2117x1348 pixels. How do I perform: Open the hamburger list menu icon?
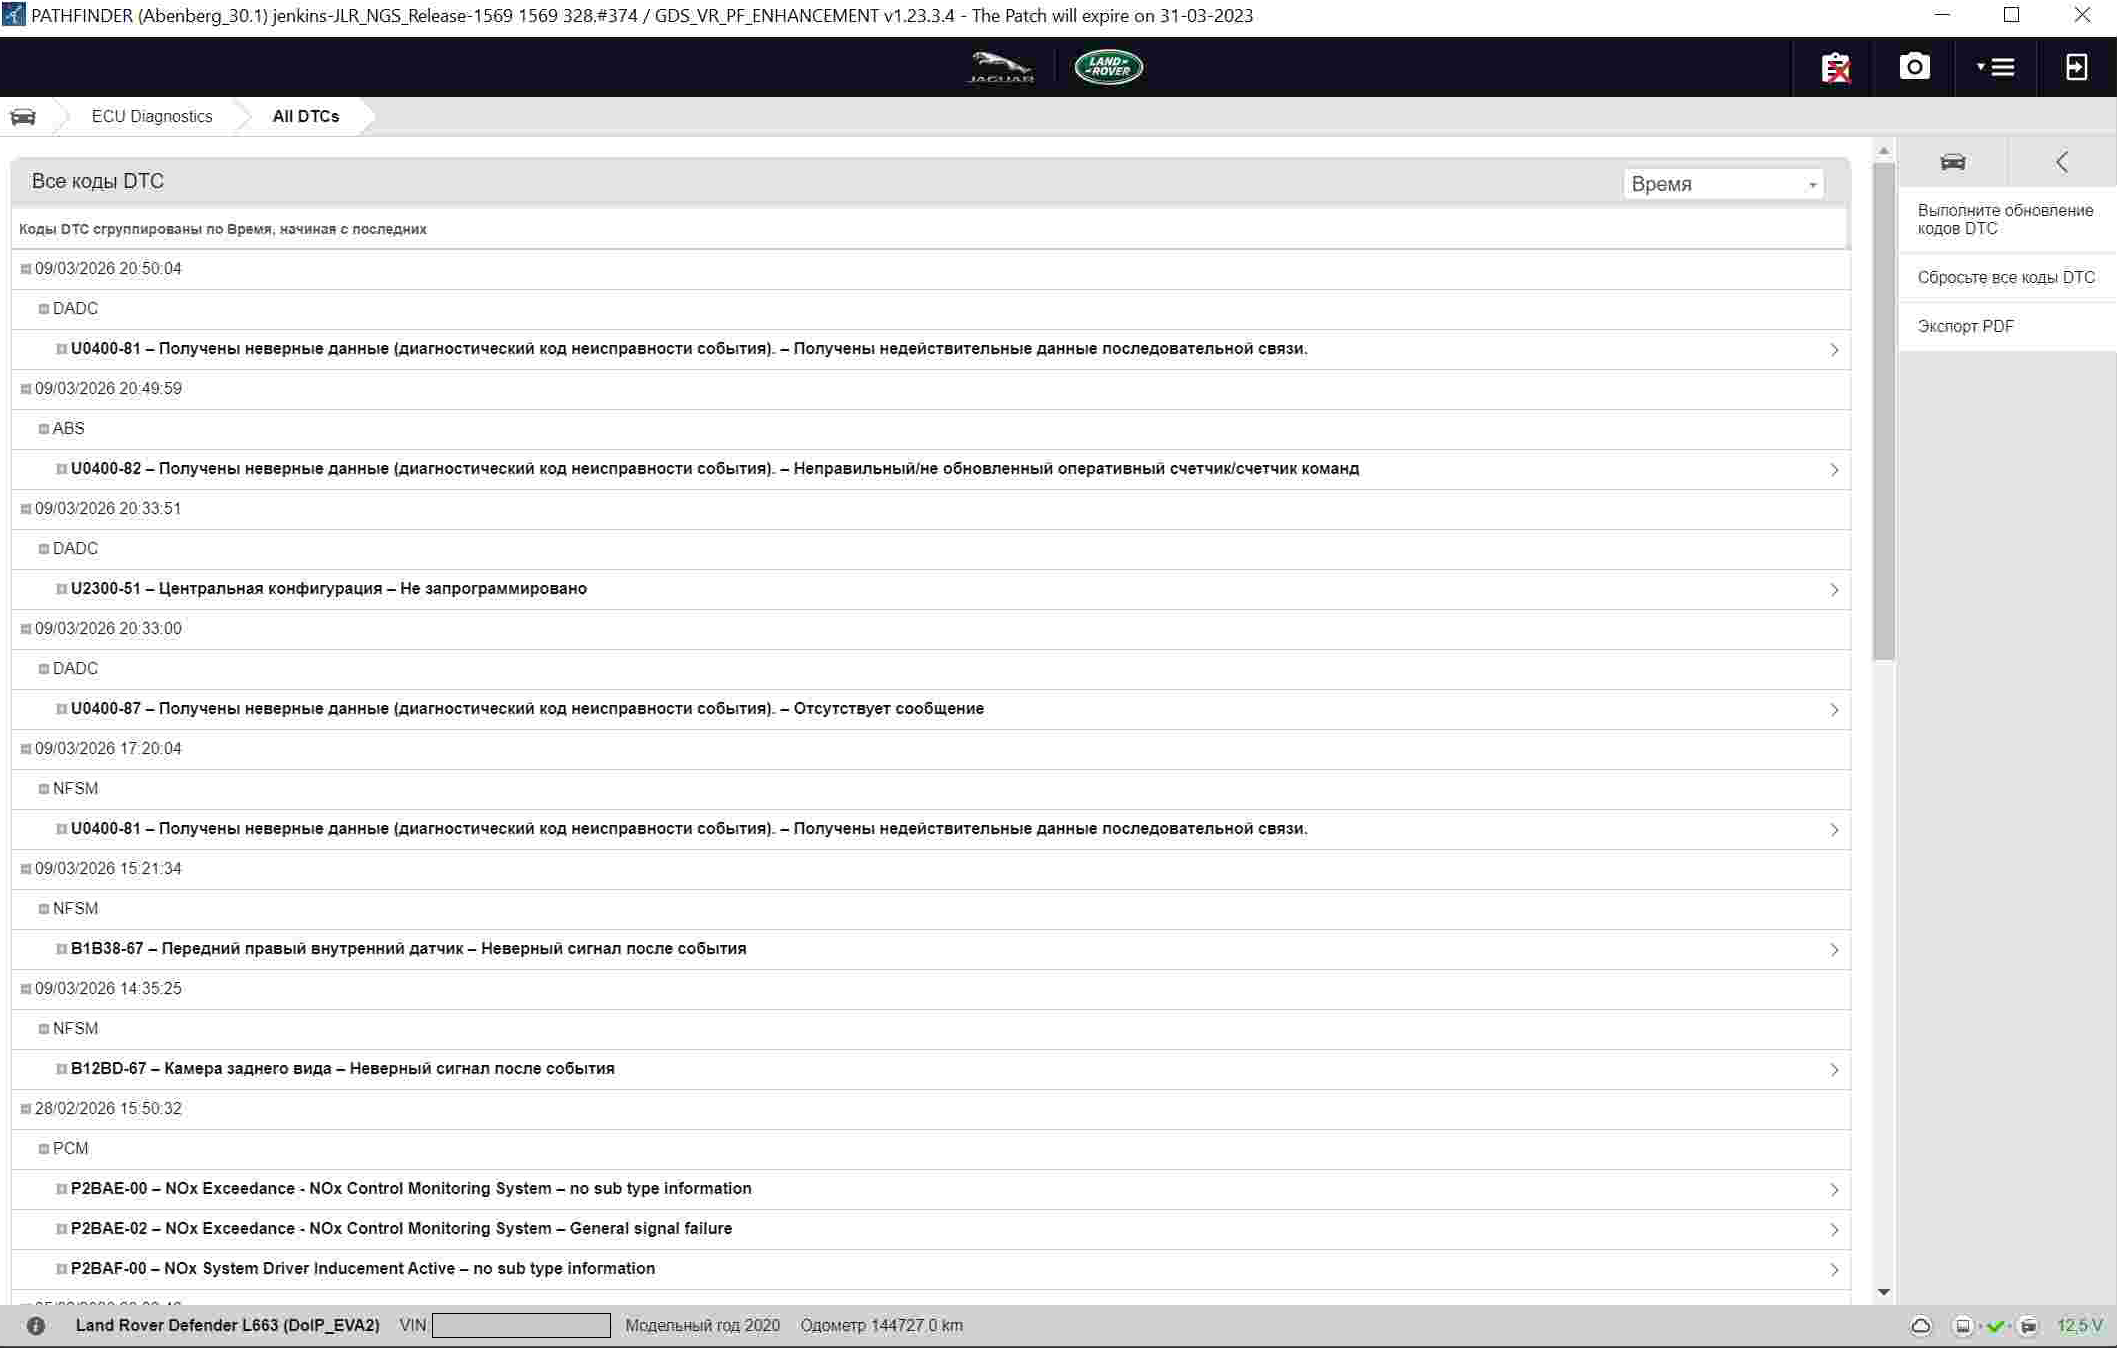(x=1995, y=67)
